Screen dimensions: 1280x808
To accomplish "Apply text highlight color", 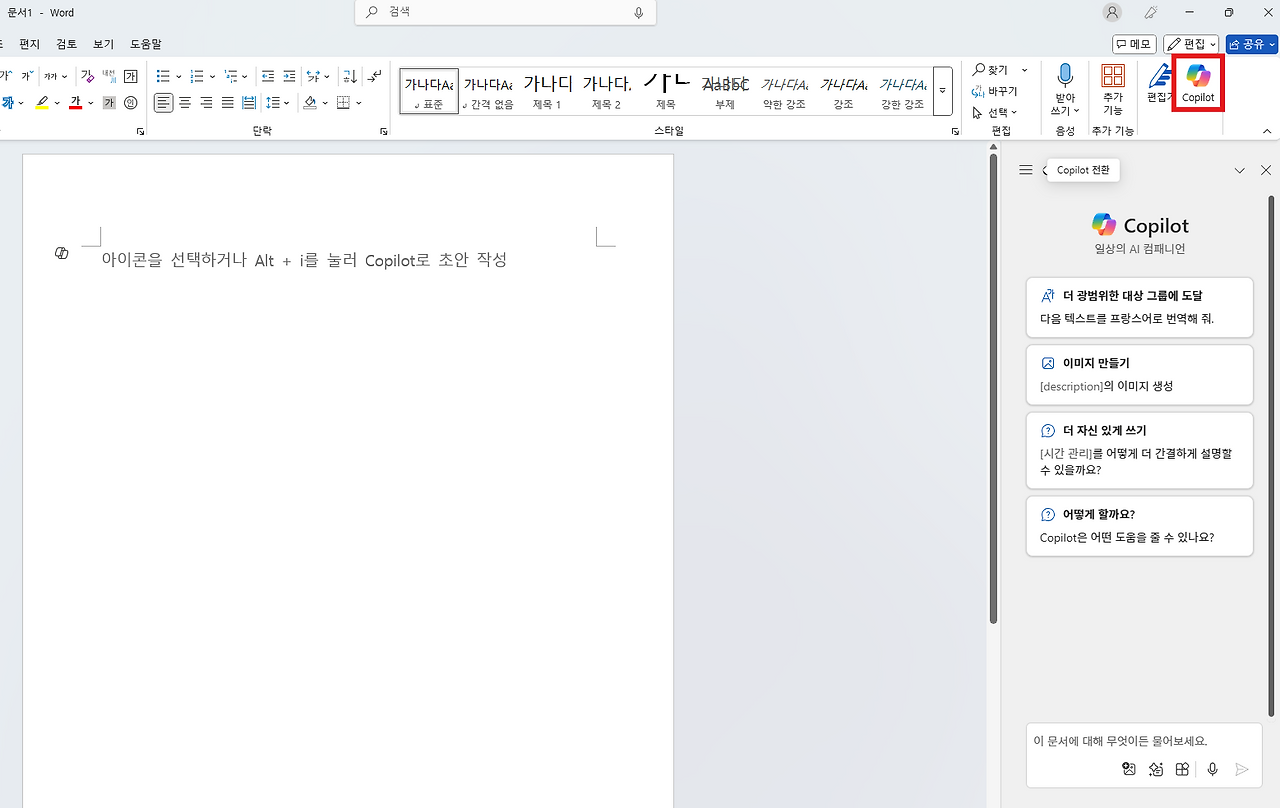I will (x=42, y=102).
